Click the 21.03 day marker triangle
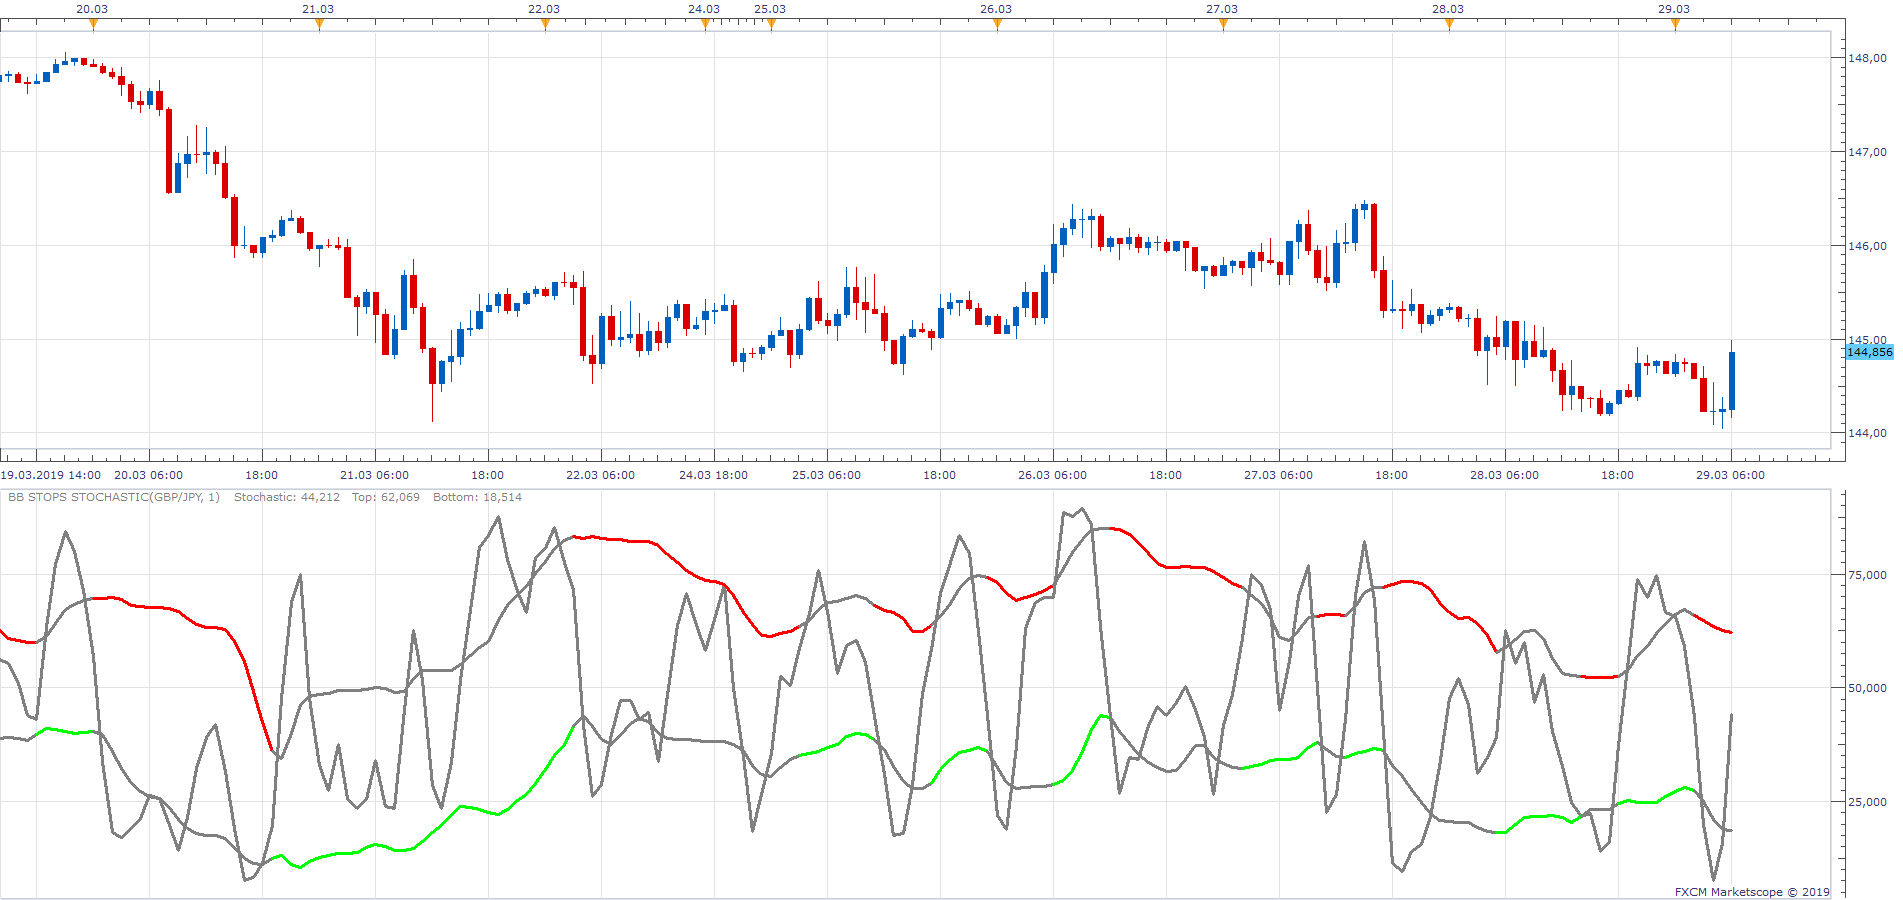This screenshot has height=900, width=1903. [x=319, y=25]
